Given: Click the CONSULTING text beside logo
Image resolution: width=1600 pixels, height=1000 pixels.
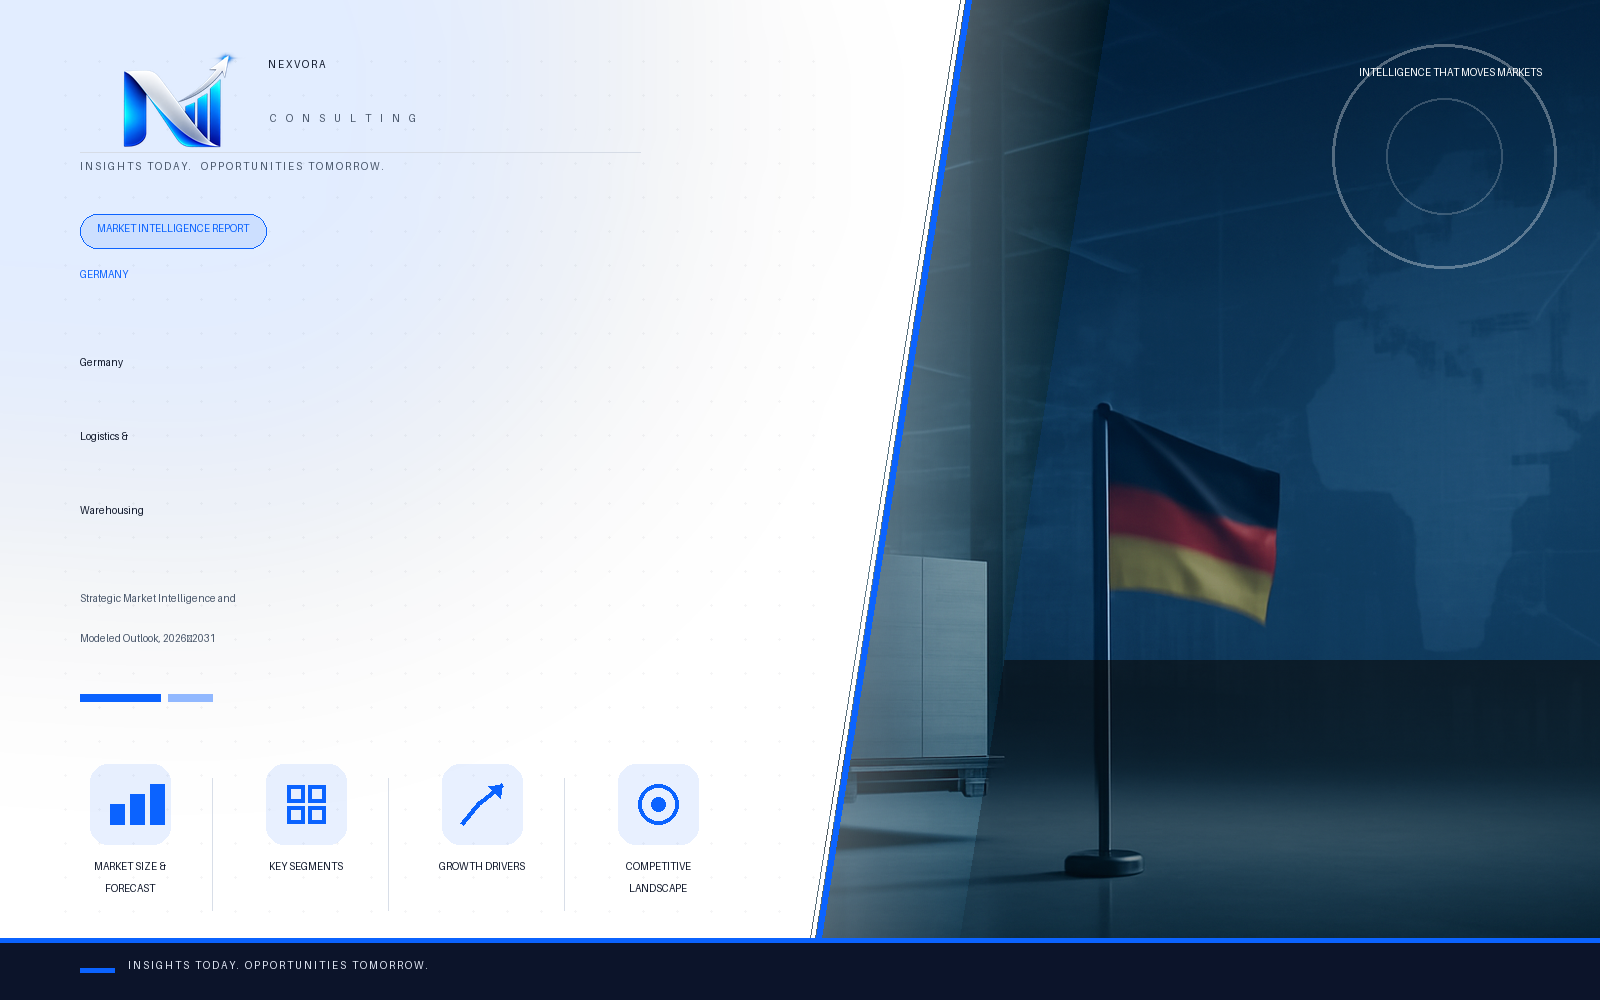Looking at the screenshot, I should pyautogui.click(x=343, y=118).
